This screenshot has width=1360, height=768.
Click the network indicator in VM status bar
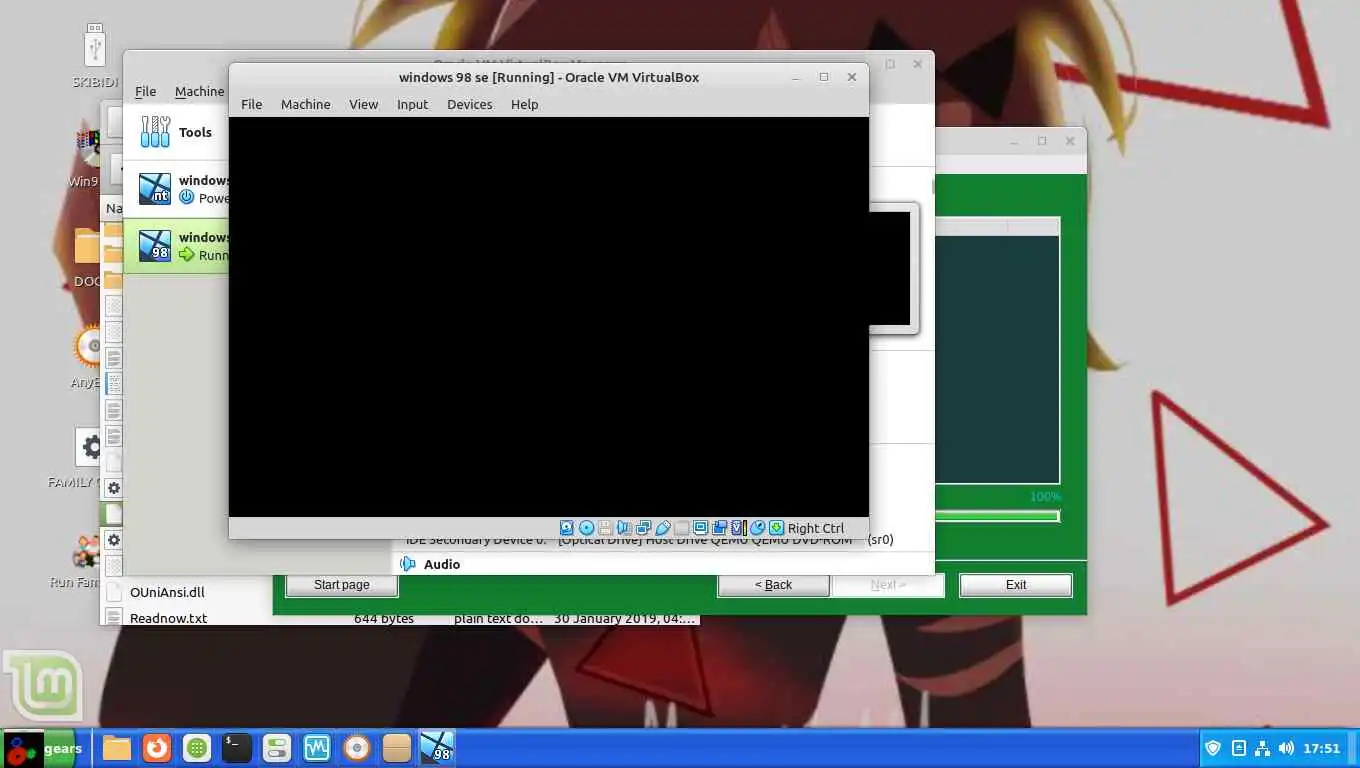pos(643,528)
